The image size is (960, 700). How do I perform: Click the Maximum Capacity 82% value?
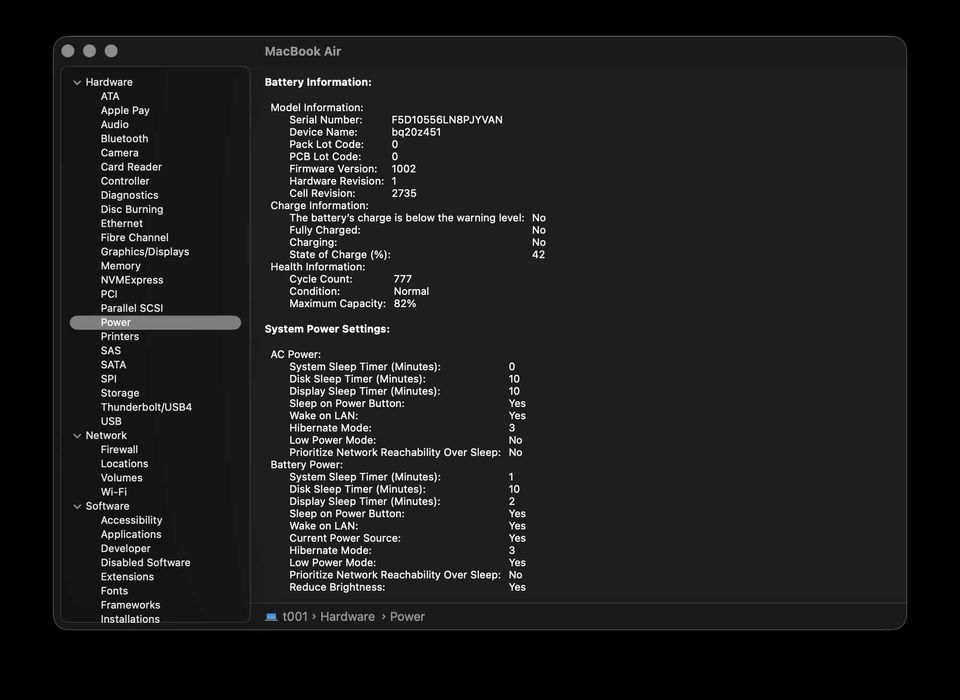click(x=405, y=304)
